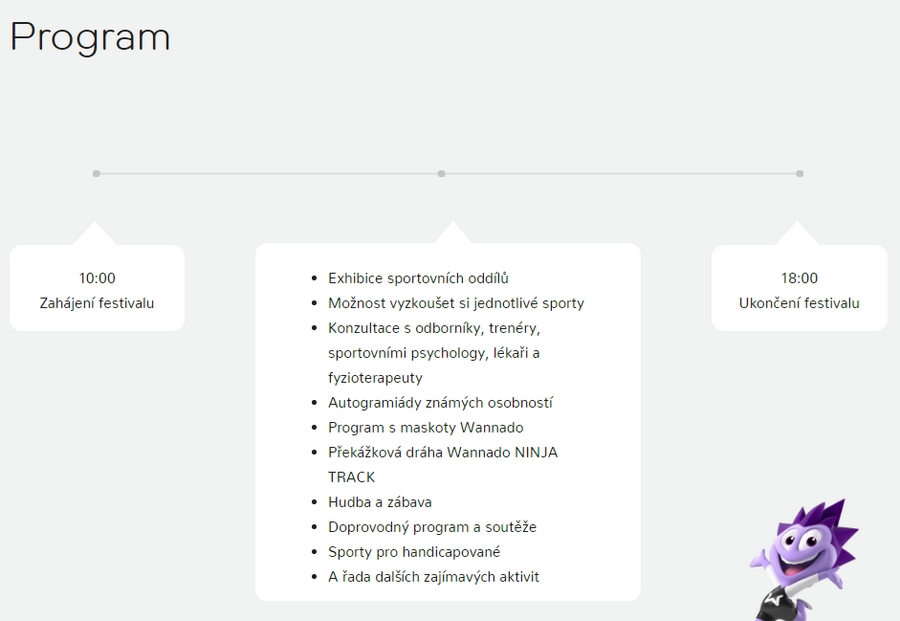Select the first timeline dot marker

click(96, 173)
